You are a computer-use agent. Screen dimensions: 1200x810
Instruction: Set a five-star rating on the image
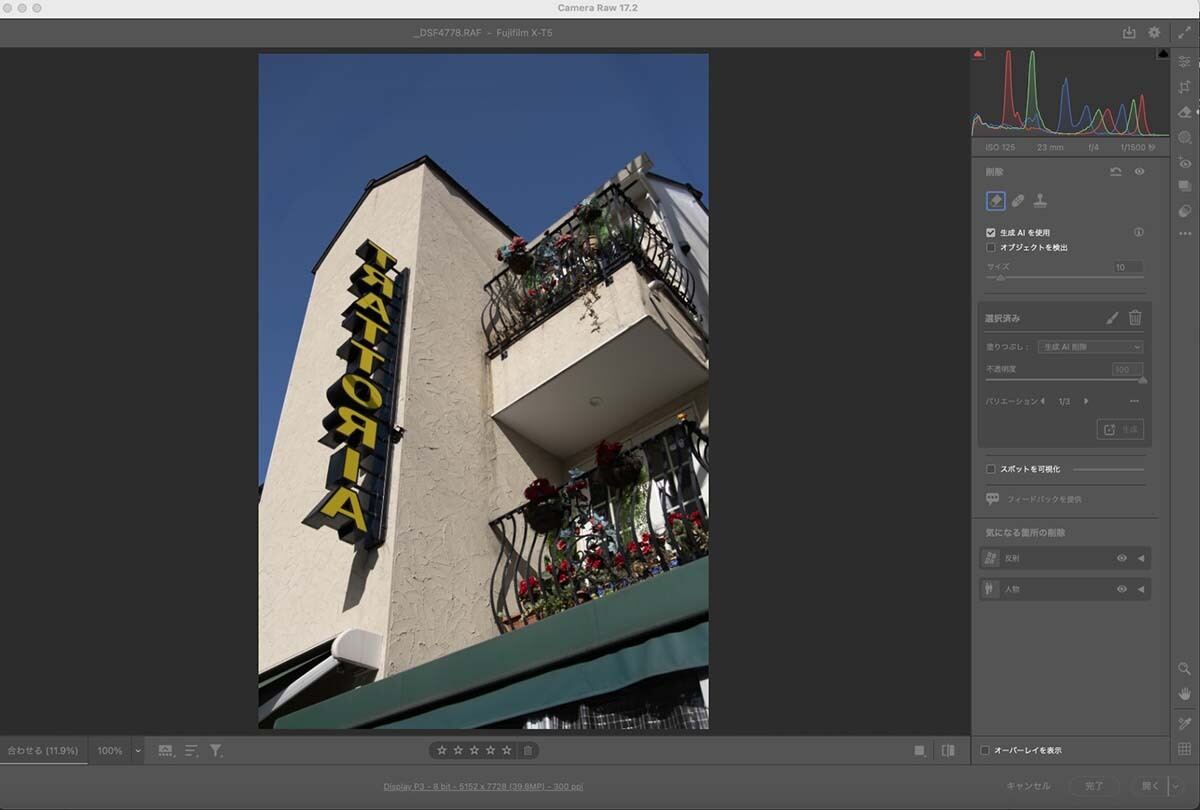tap(506, 750)
